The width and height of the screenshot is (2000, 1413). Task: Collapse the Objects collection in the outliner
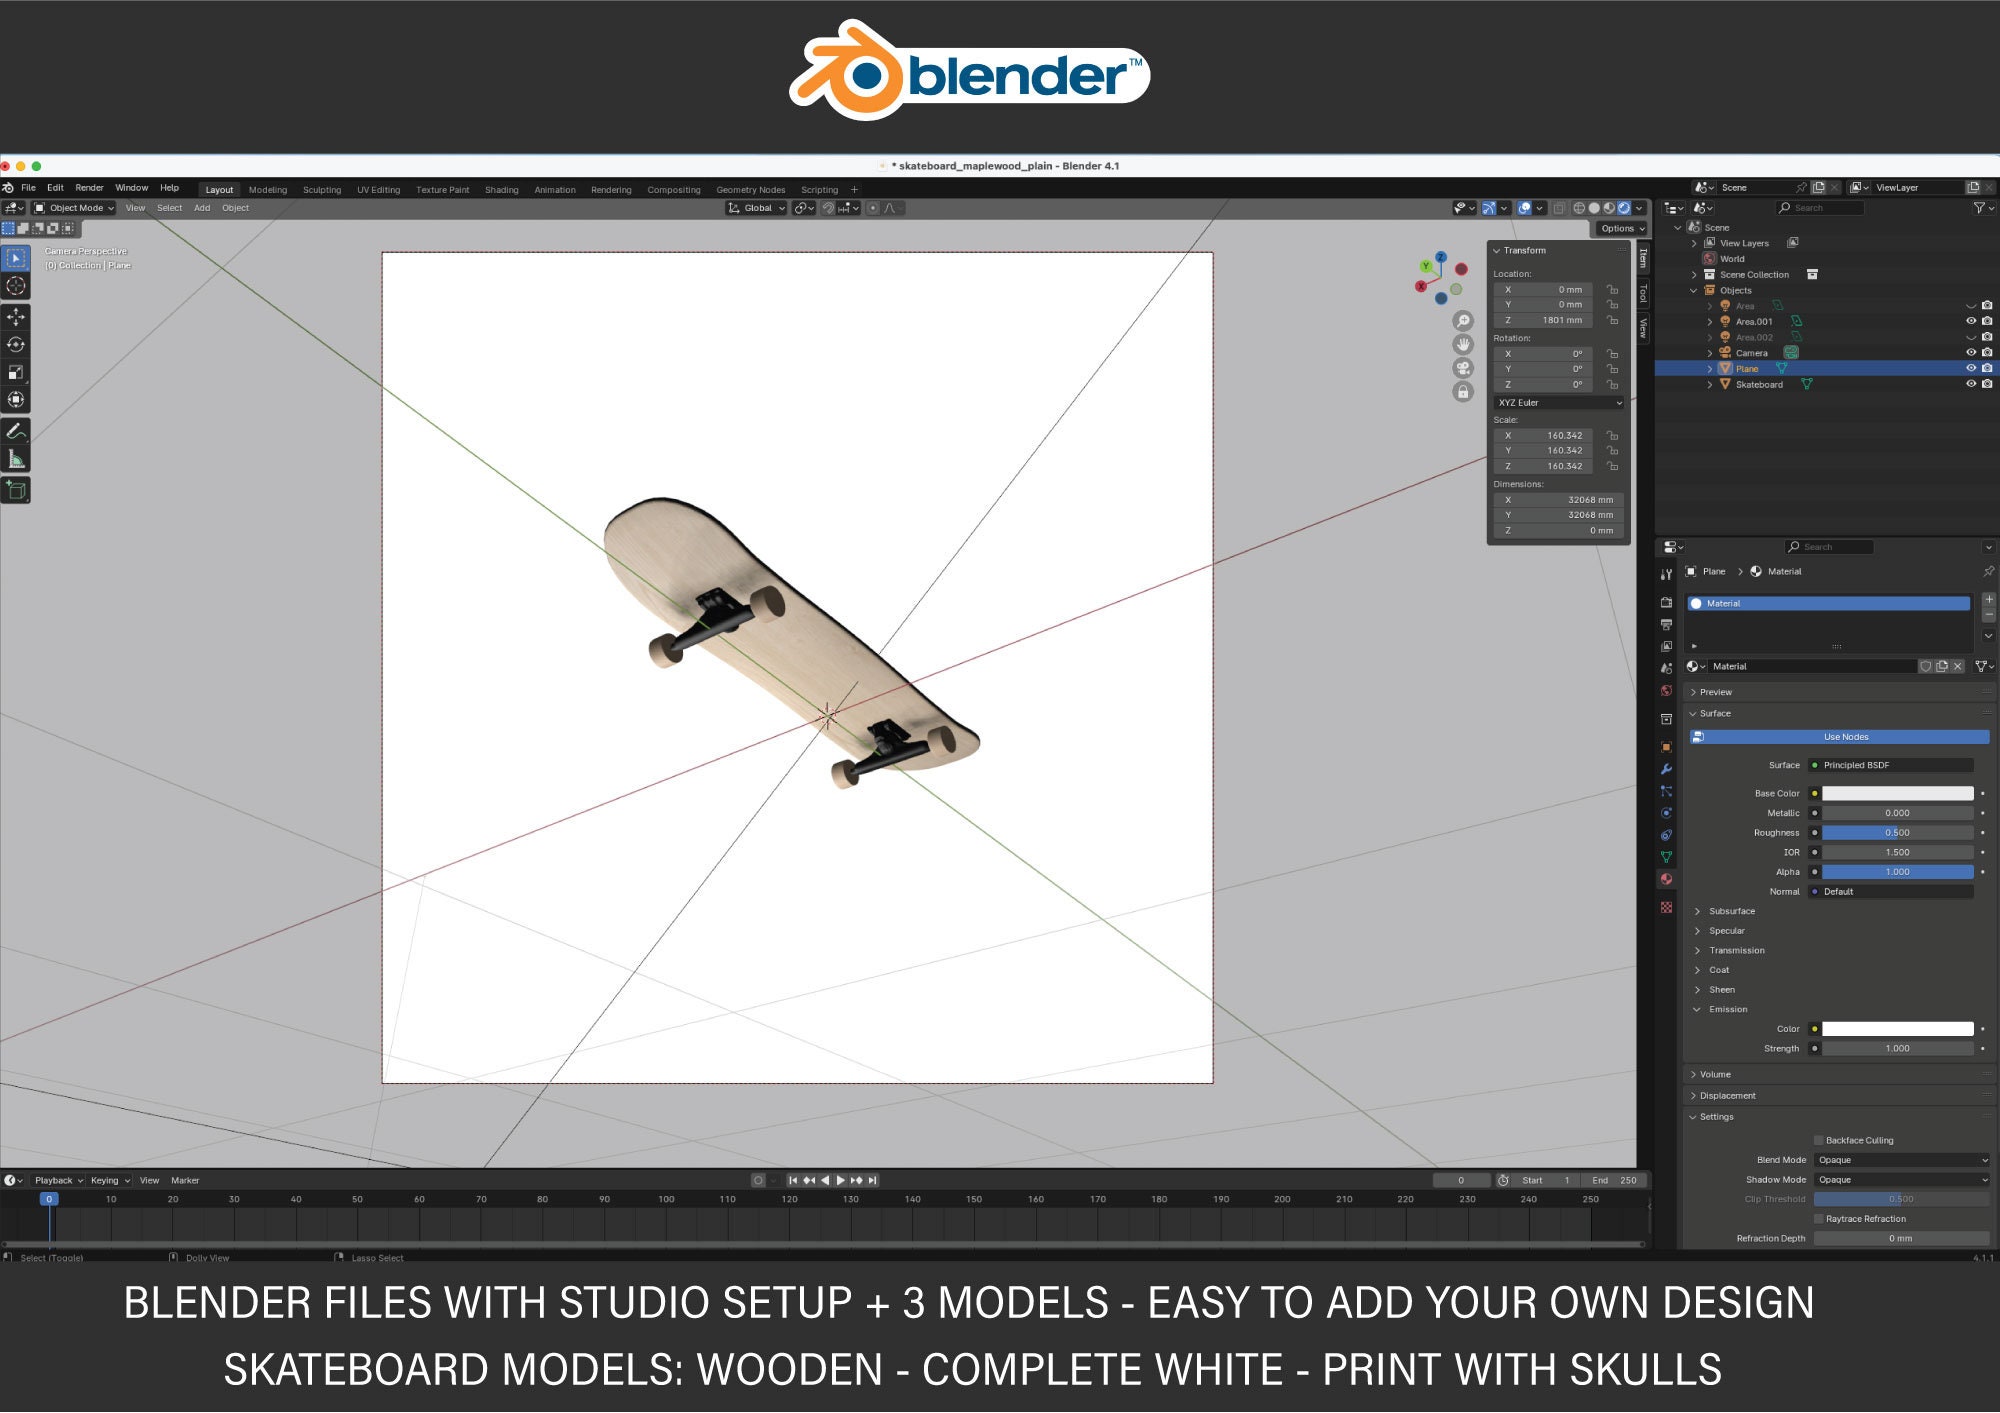pyautogui.click(x=1694, y=291)
